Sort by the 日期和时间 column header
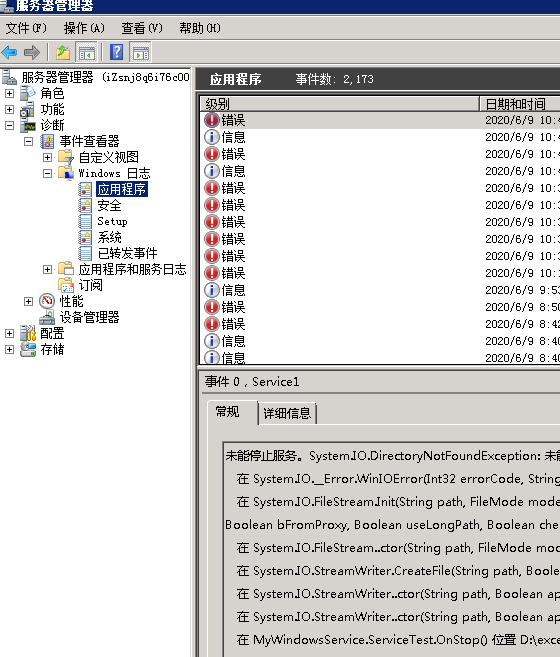 (x=520, y=103)
